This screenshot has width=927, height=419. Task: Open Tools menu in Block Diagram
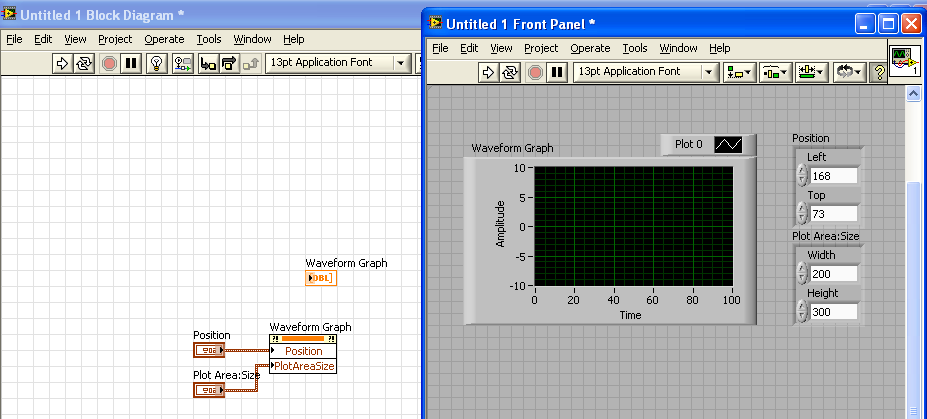coord(209,39)
